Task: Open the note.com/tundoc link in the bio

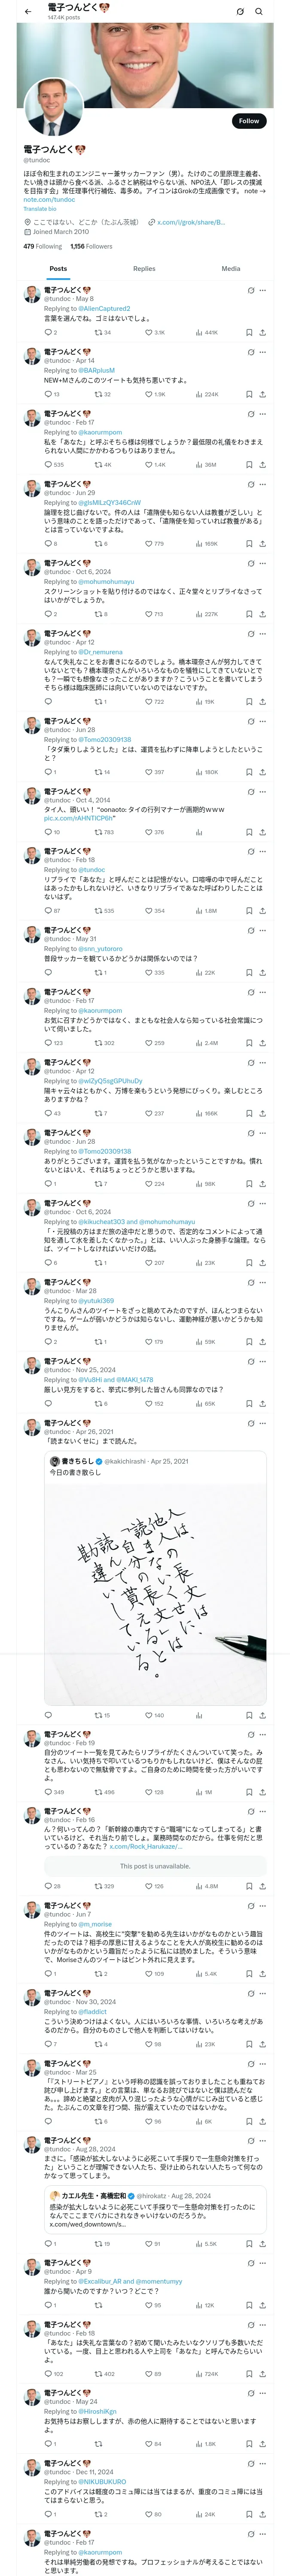Action: click(x=49, y=200)
